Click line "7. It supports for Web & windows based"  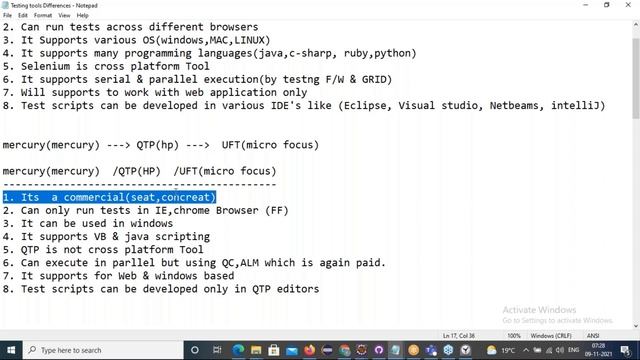[118, 276]
